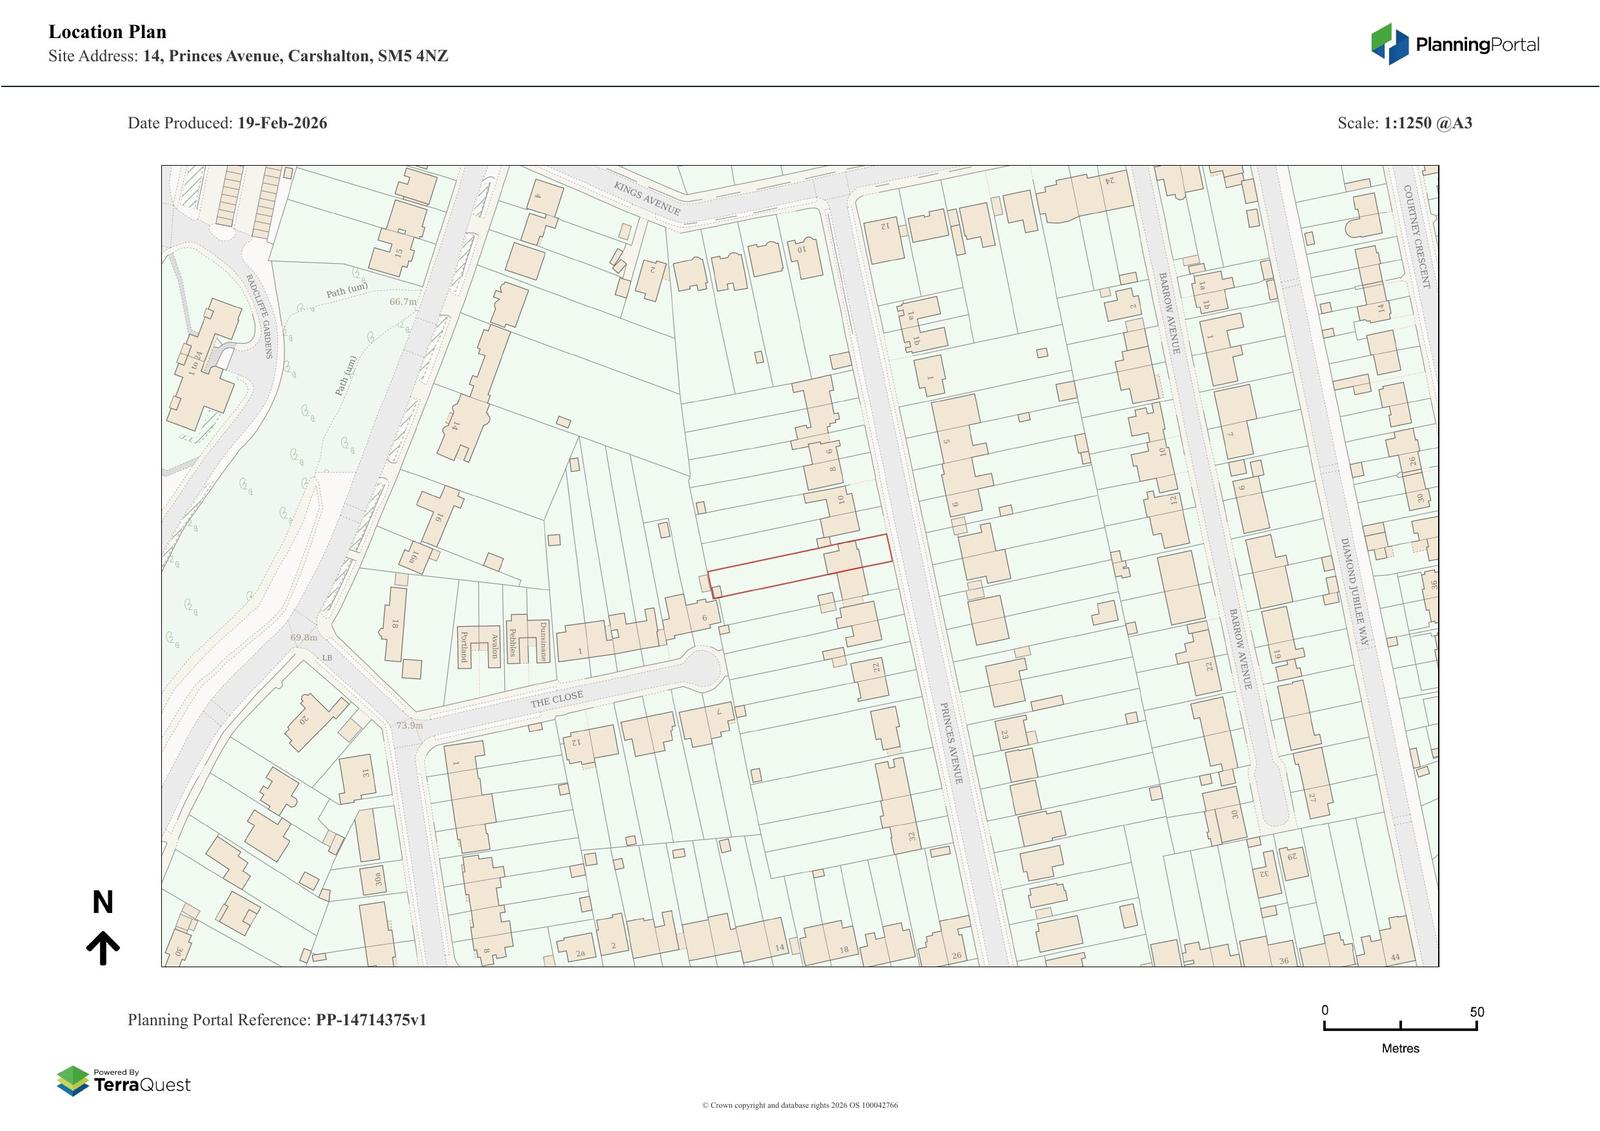Image resolution: width=1600 pixels, height=1131 pixels.
Task: Click the 66.7m spot height label
Action: point(402,301)
